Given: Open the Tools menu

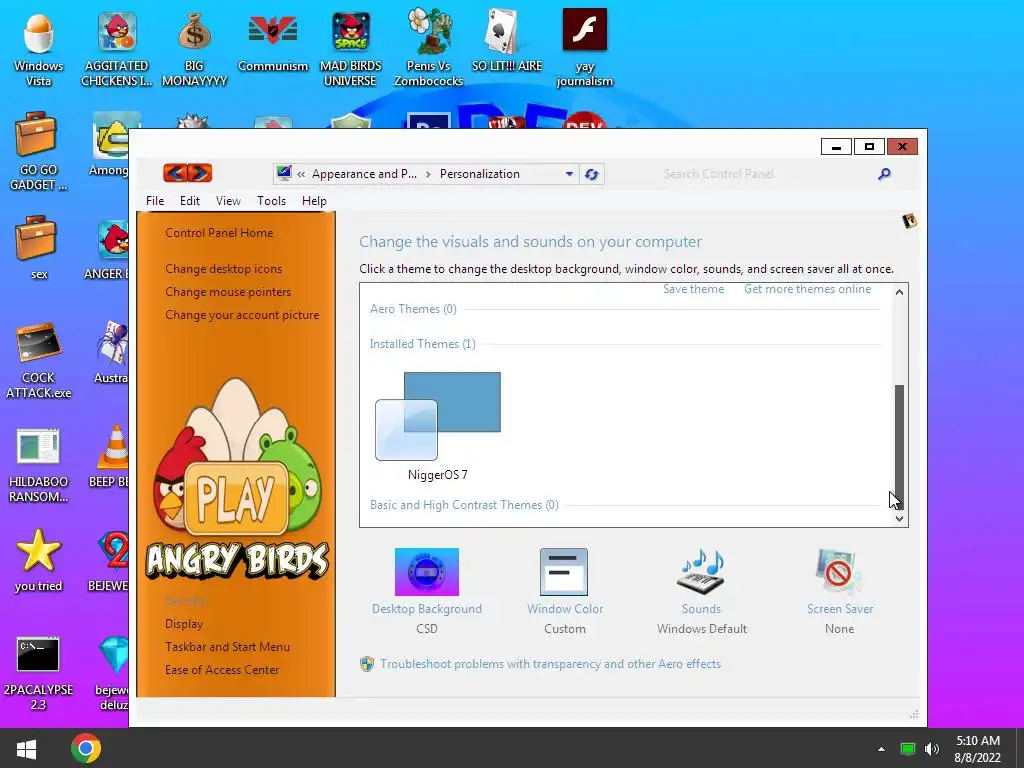Looking at the screenshot, I should [271, 200].
